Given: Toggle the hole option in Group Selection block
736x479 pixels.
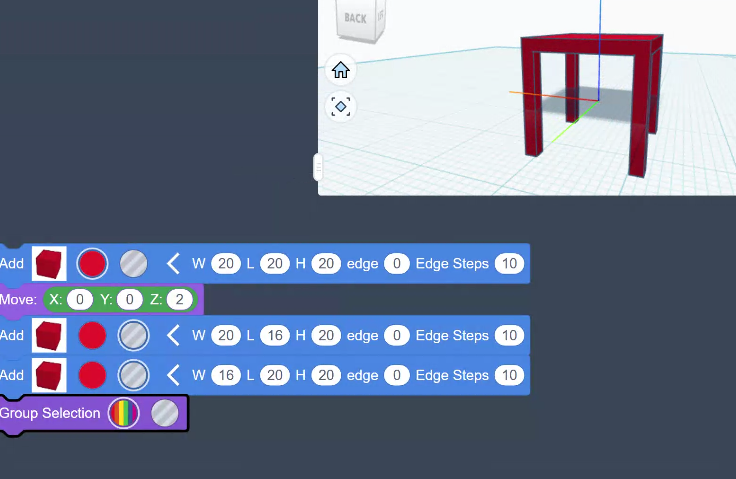Looking at the screenshot, I should (x=165, y=413).
